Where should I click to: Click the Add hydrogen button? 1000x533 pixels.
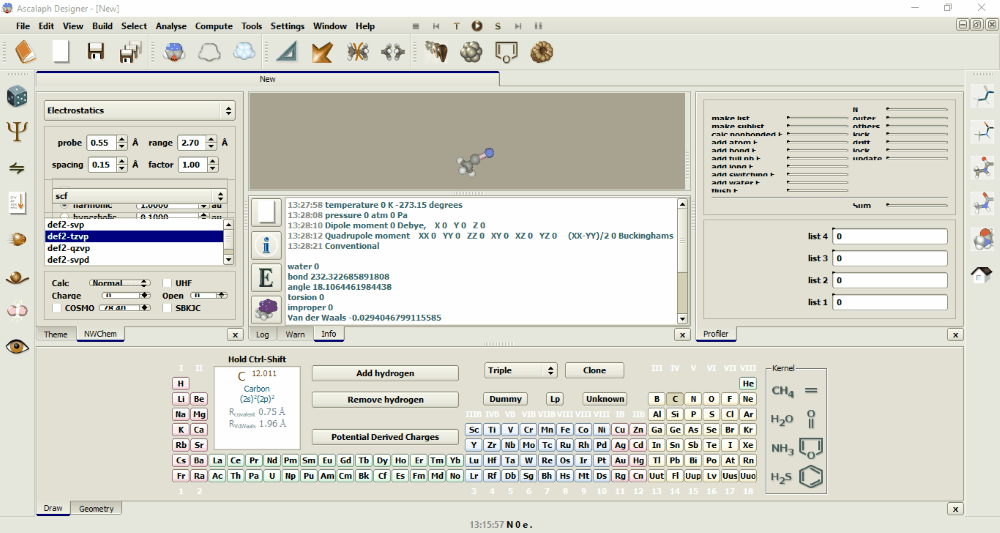pos(385,373)
